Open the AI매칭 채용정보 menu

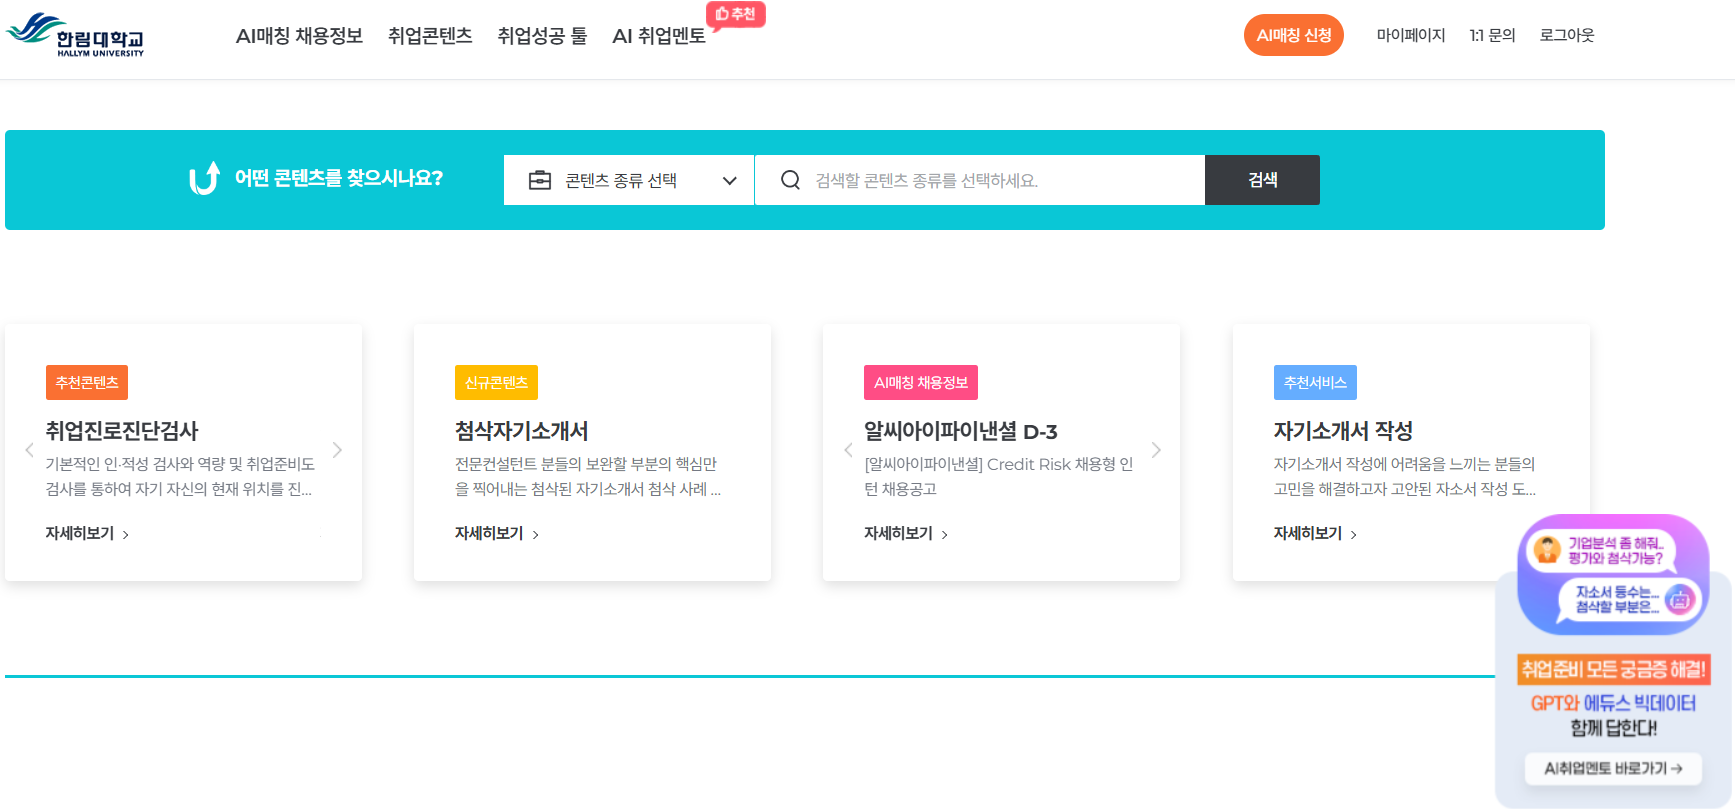click(299, 36)
